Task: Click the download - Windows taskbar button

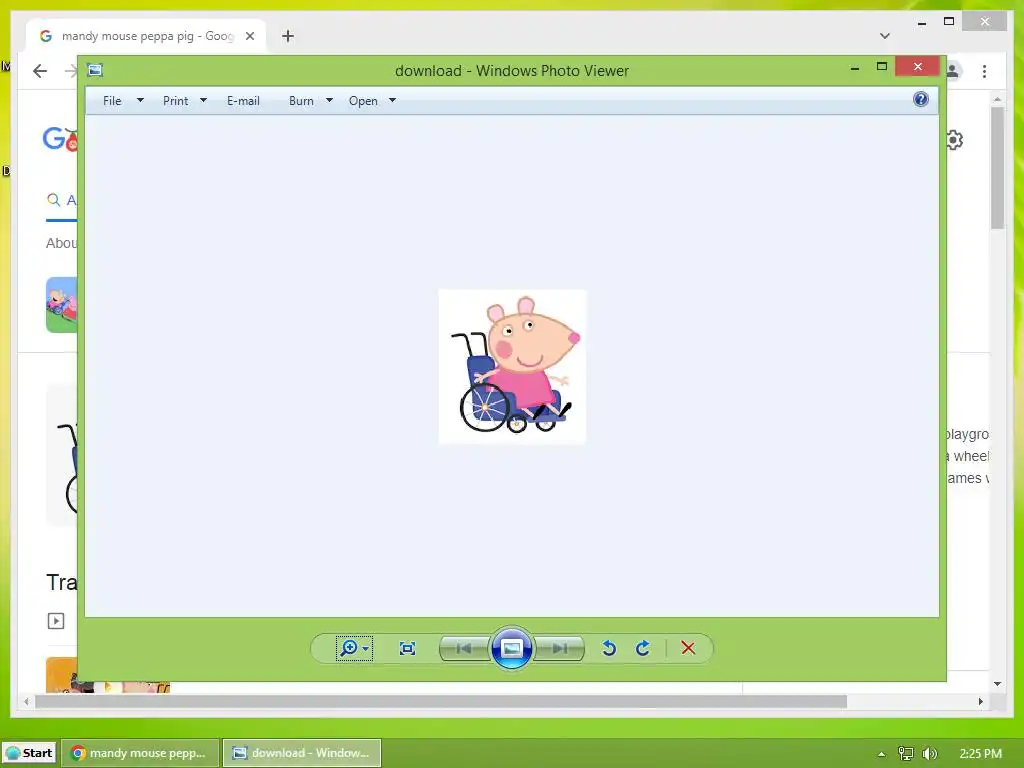Action: 302,753
